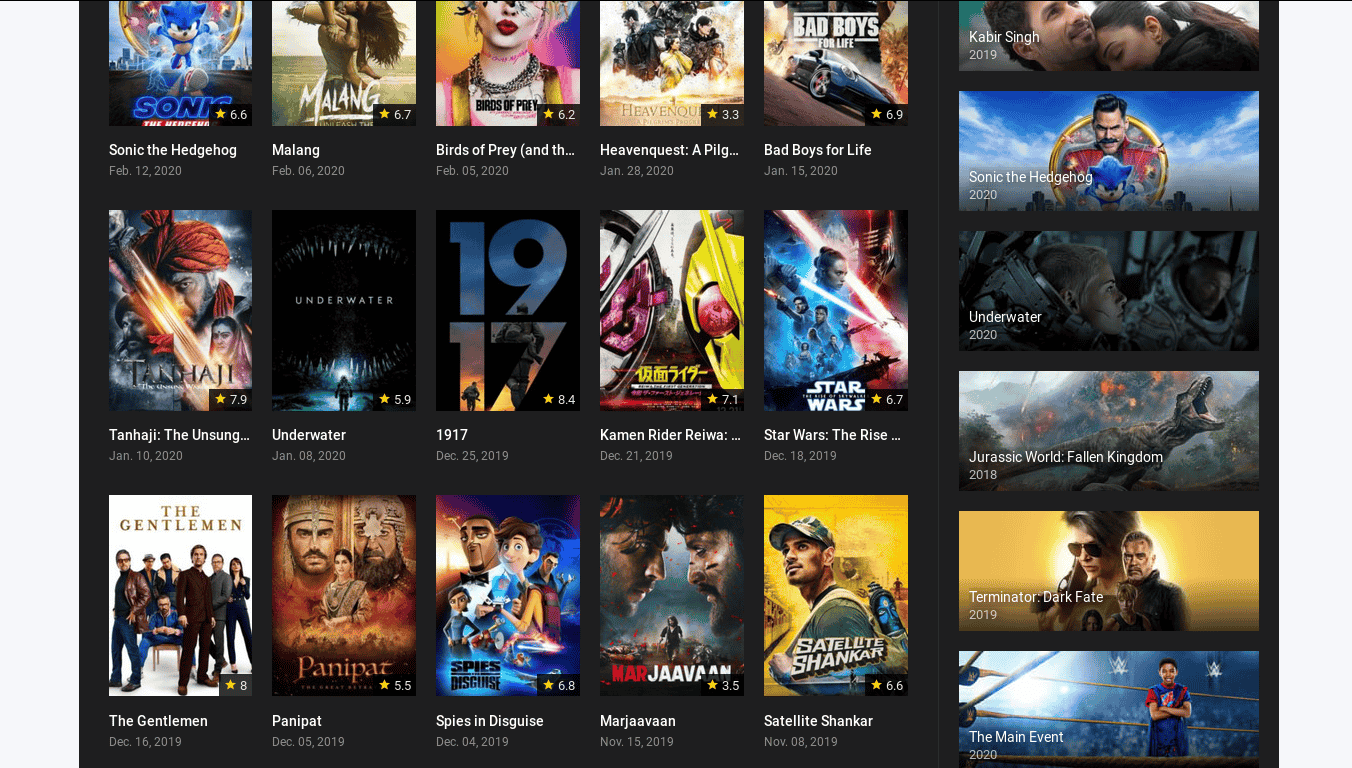The width and height of the screenshot is (1352, 768).
Task: Click the 6.8 star rating badge
Action: (x=559, y=685)
